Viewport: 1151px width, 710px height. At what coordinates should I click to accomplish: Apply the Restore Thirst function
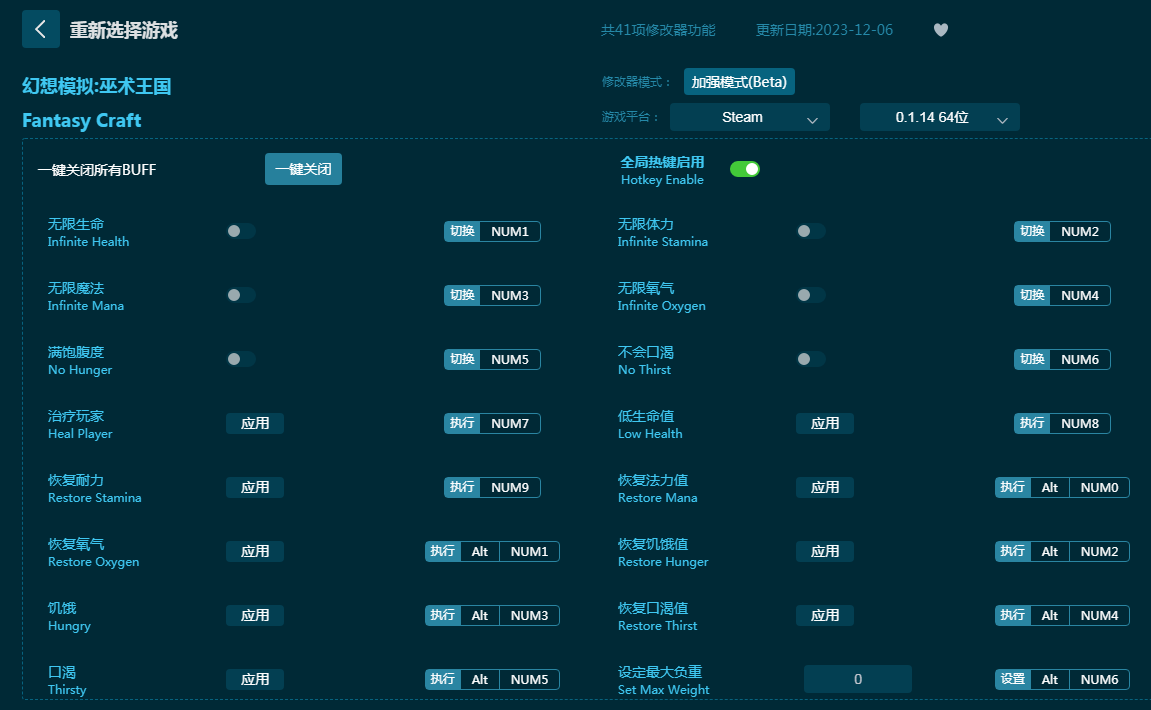(825, 615)
